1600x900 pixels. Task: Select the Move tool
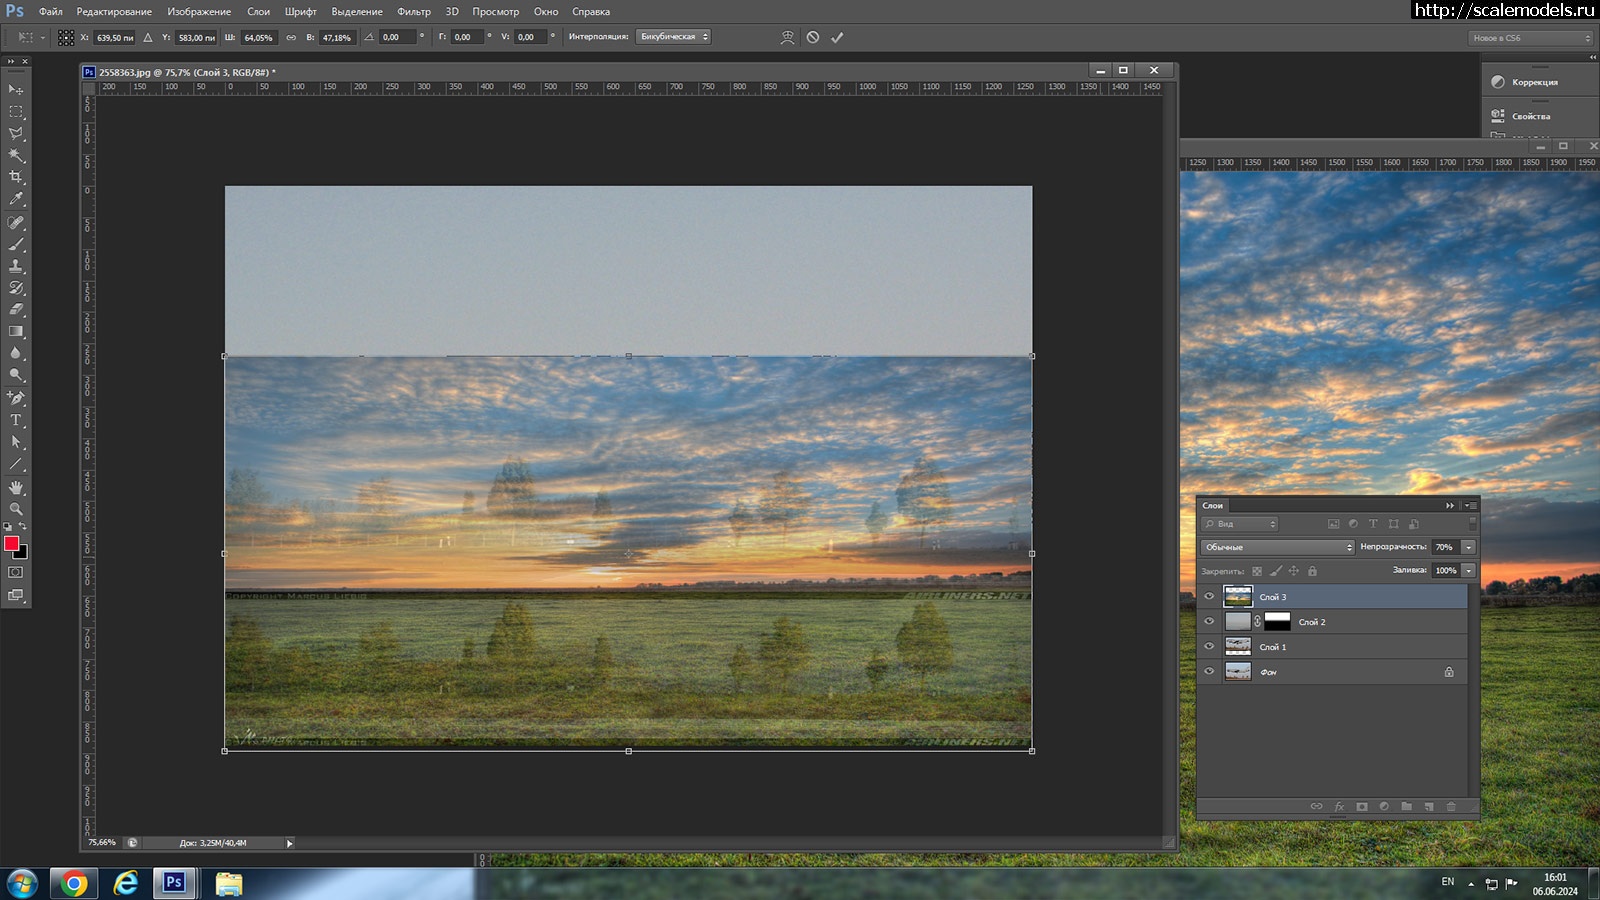[x=16, y=90]
